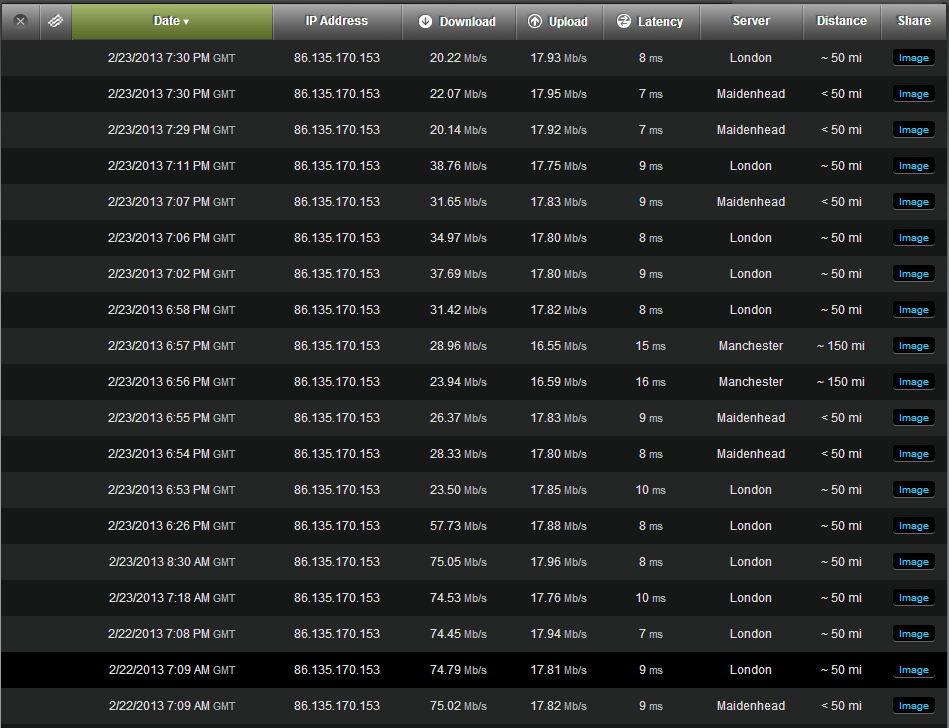Screen dimensions: 949x728
Task: Open Image for the 6:55 PM result
Action: (x=913, y=418)
